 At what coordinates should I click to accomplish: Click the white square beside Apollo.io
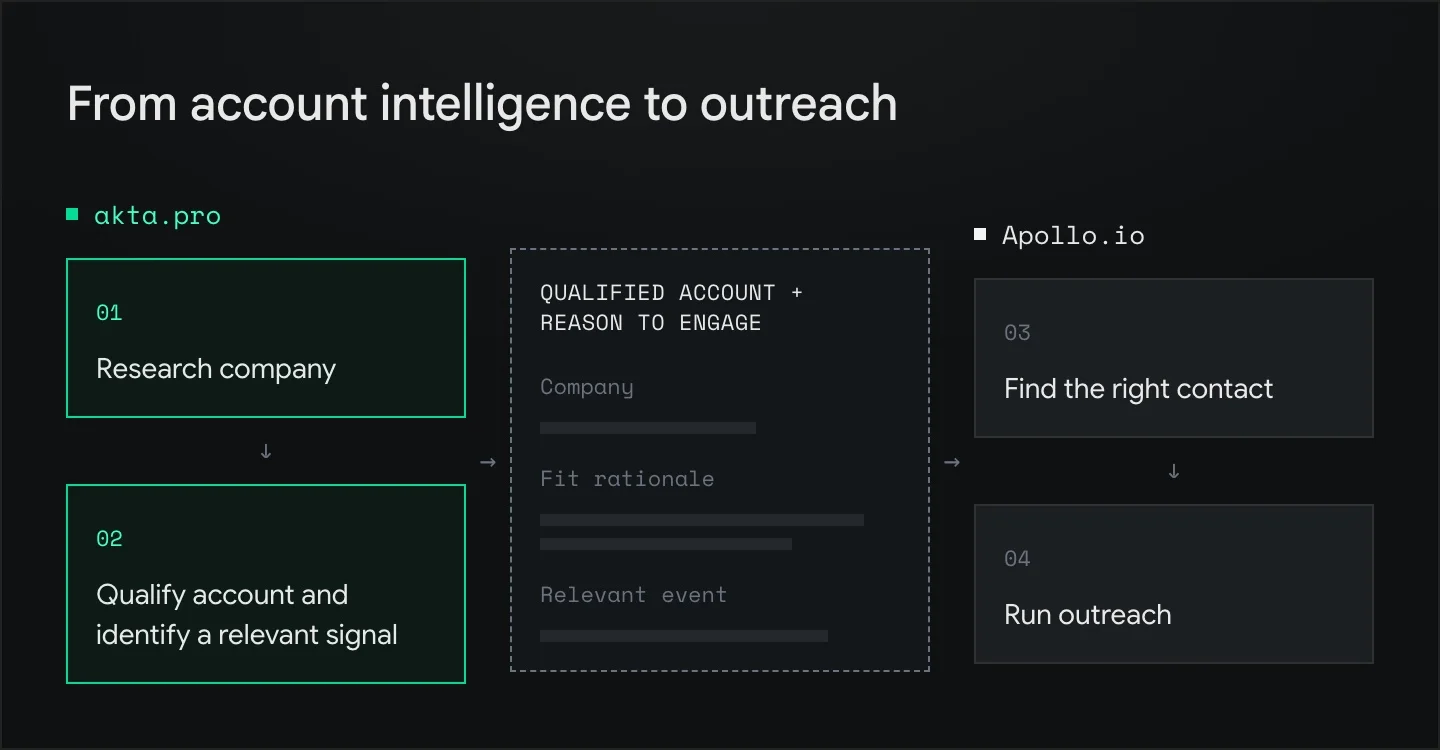pos(980,234)
